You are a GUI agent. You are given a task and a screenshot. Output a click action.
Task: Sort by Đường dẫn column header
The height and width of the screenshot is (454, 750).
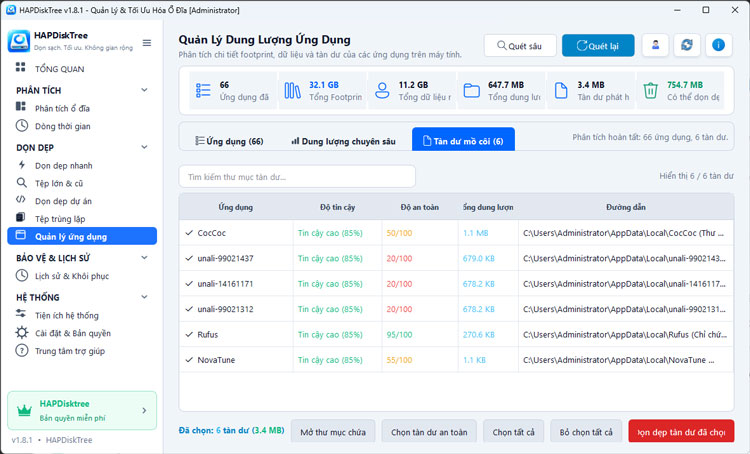pyautogui.click(x=626, y=207)
